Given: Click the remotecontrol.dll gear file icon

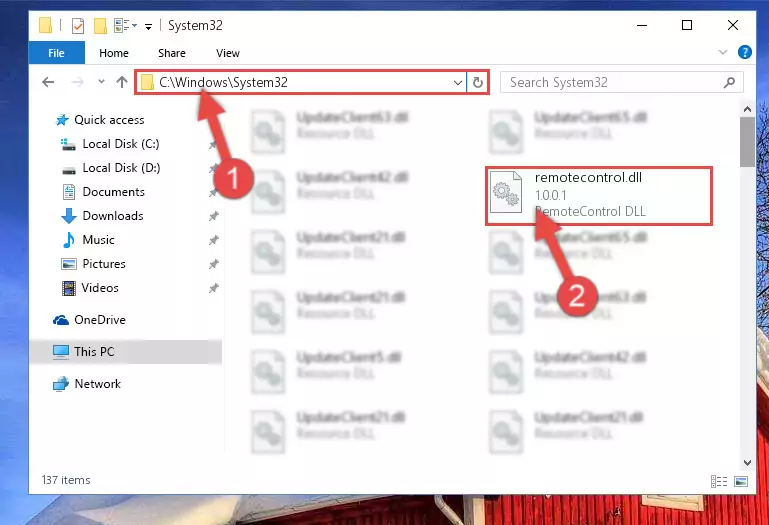Looking at the screenshot, I should (x=506, y=192).
